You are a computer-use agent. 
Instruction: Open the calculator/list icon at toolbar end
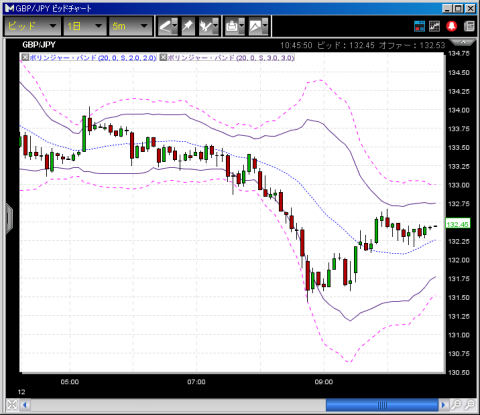tap(469, 26)
